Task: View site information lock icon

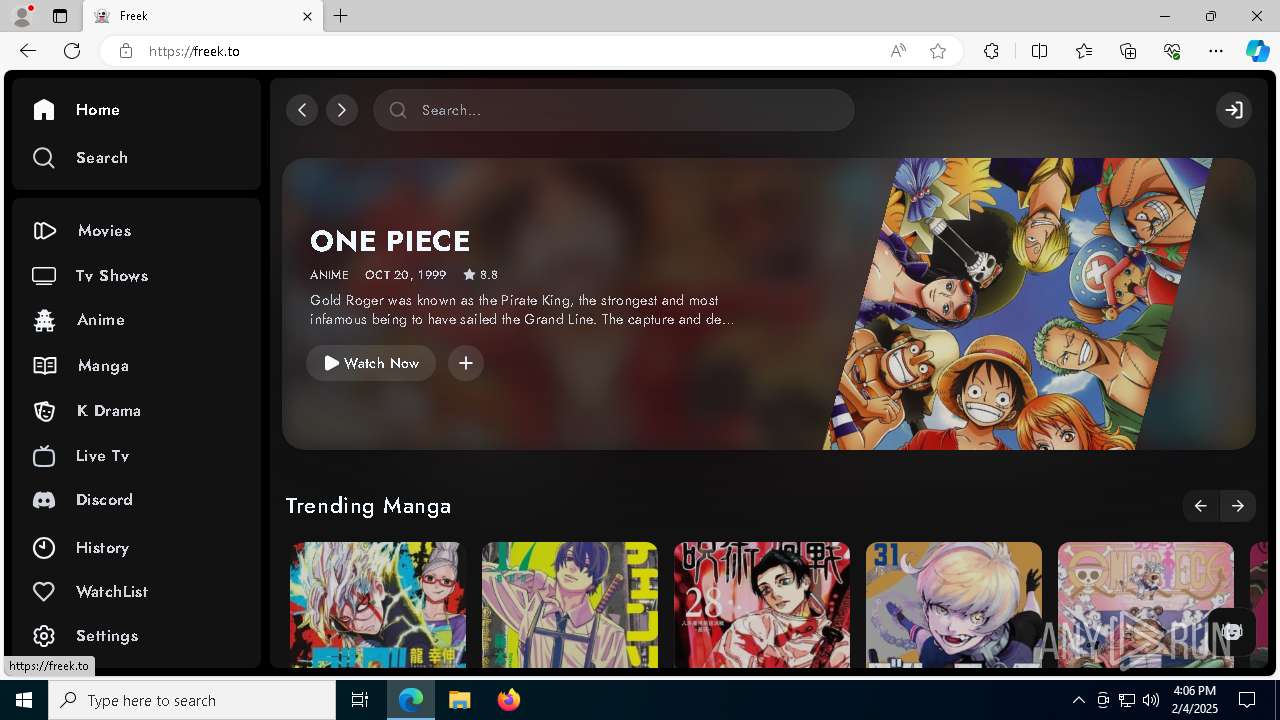Action: point(125,51)
